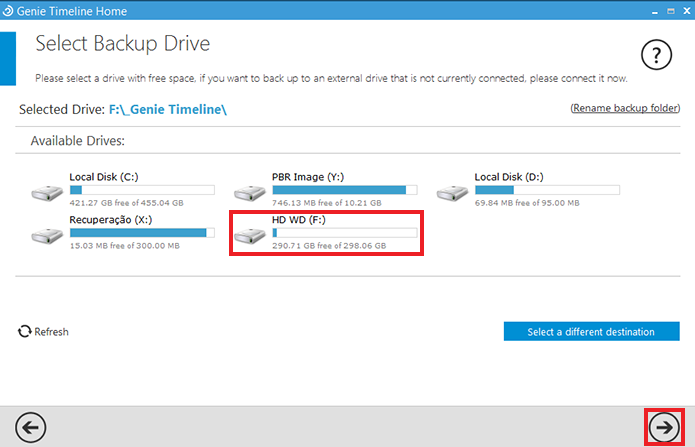Click the HD WD (F:) usage bar
The image size is (695, 447).
click(345, 232)
